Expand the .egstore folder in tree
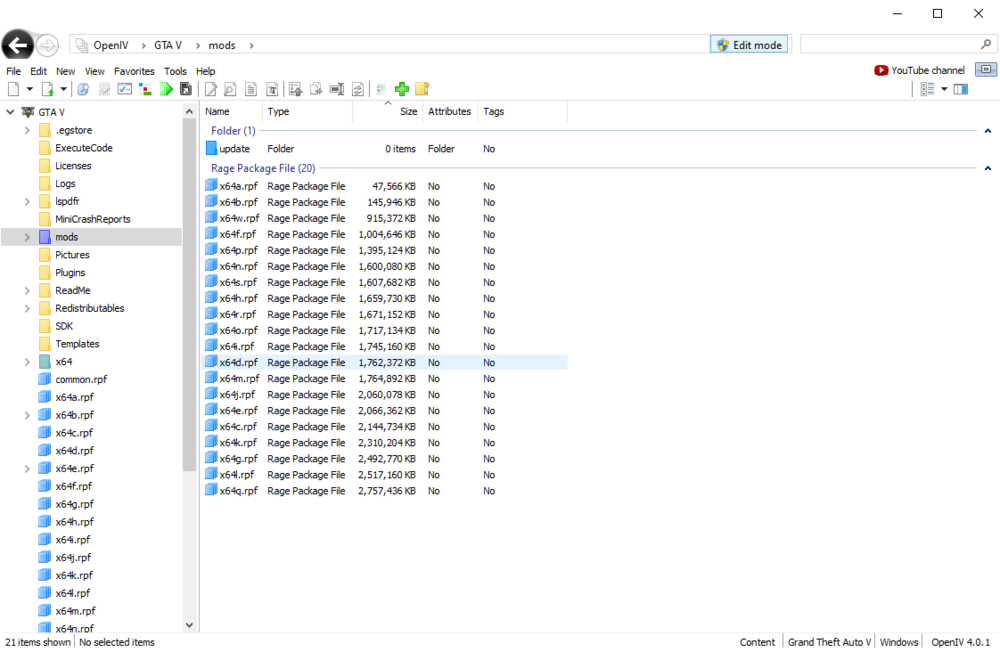Viewport: 1000px width, 652px height. pyautogui.click(x=27, y=130)
